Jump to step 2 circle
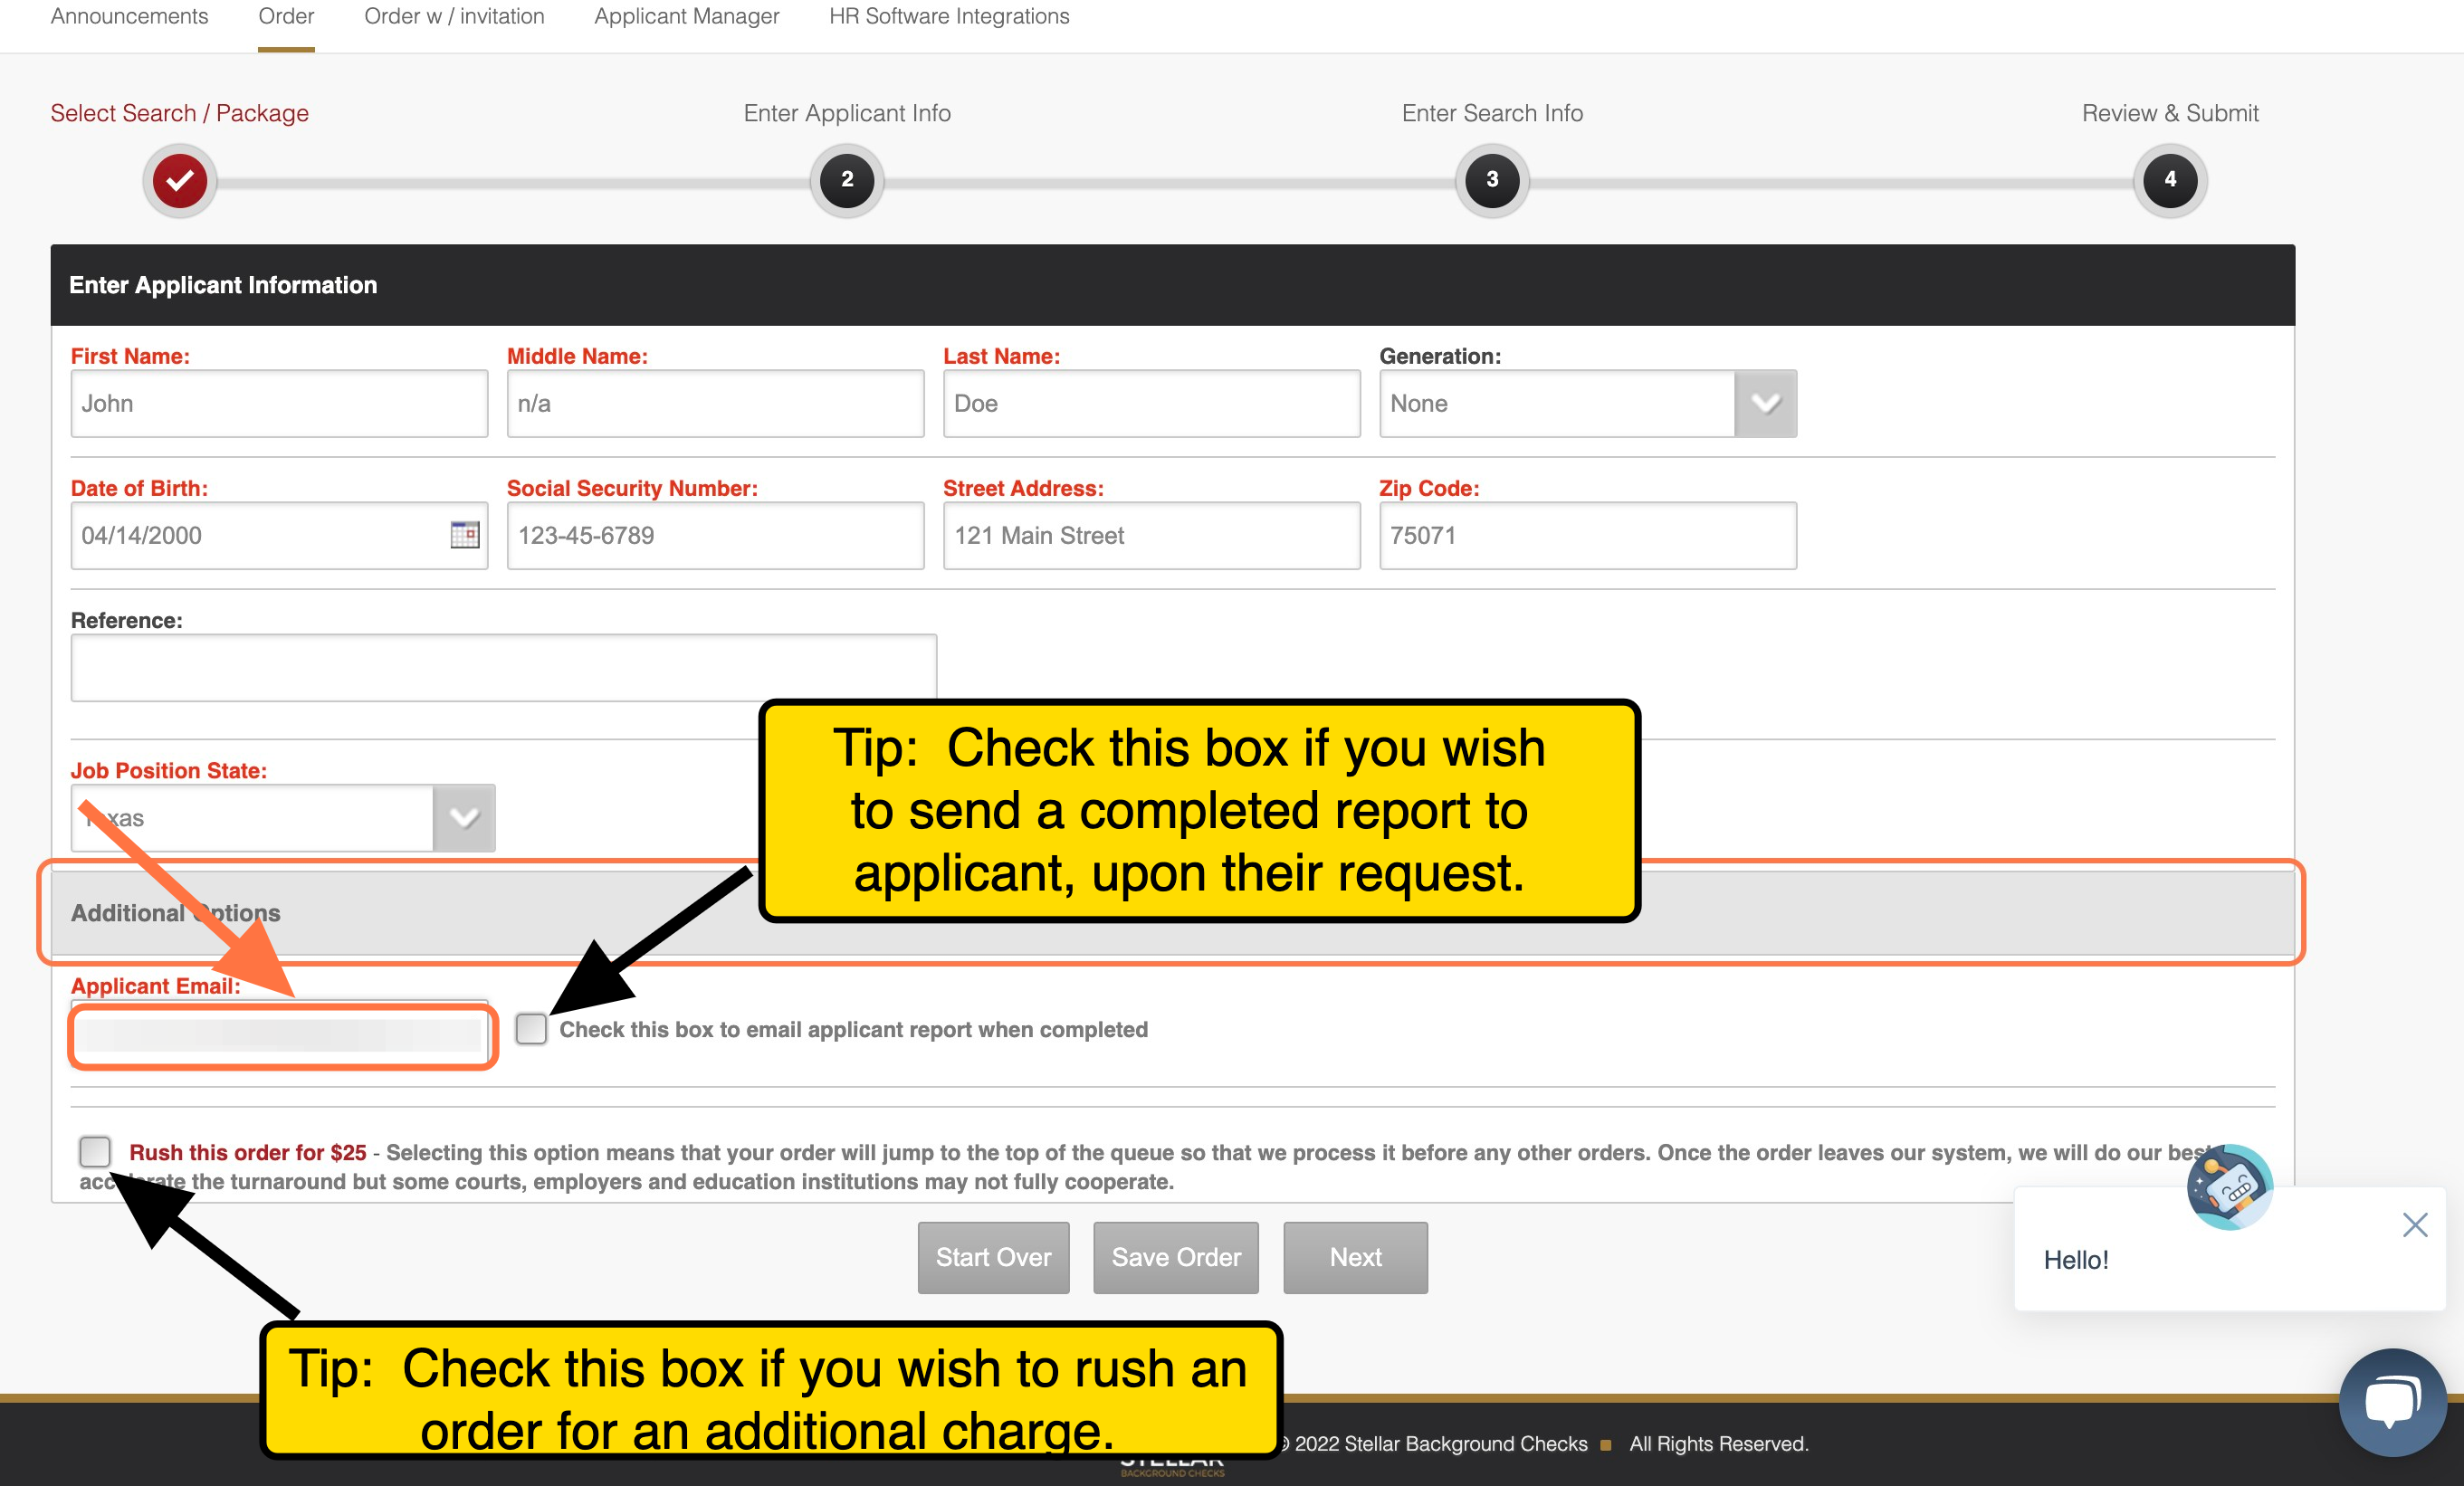Image resolution: width=2464 pixels, height=1486 pixels. tap(847, 181)
